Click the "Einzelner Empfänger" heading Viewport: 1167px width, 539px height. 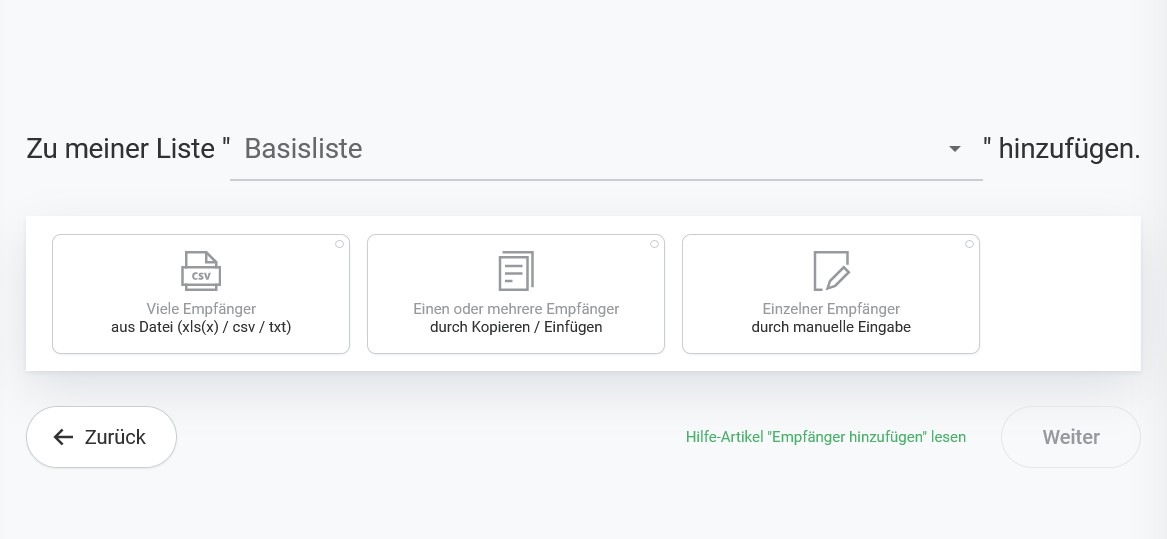click(x=831, y=309)
